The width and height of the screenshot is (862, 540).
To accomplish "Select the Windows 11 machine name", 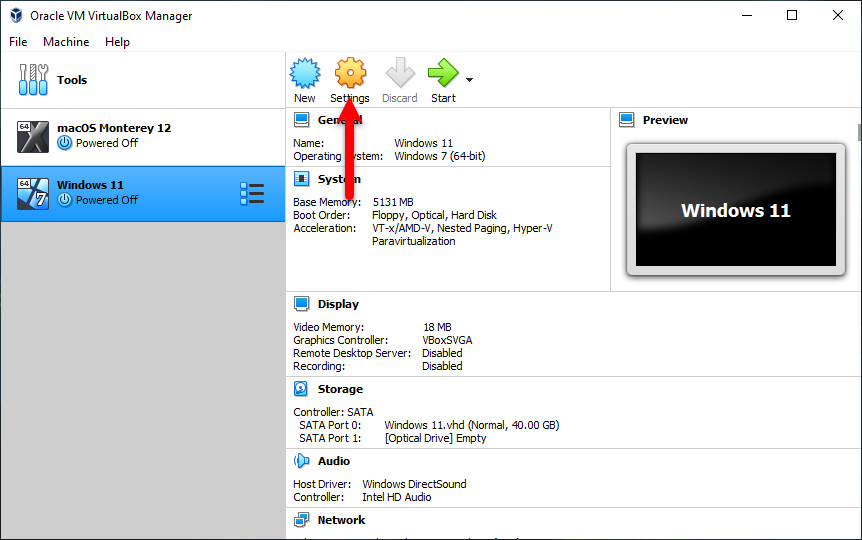I will pyautogui.click(x=90, y=185).
